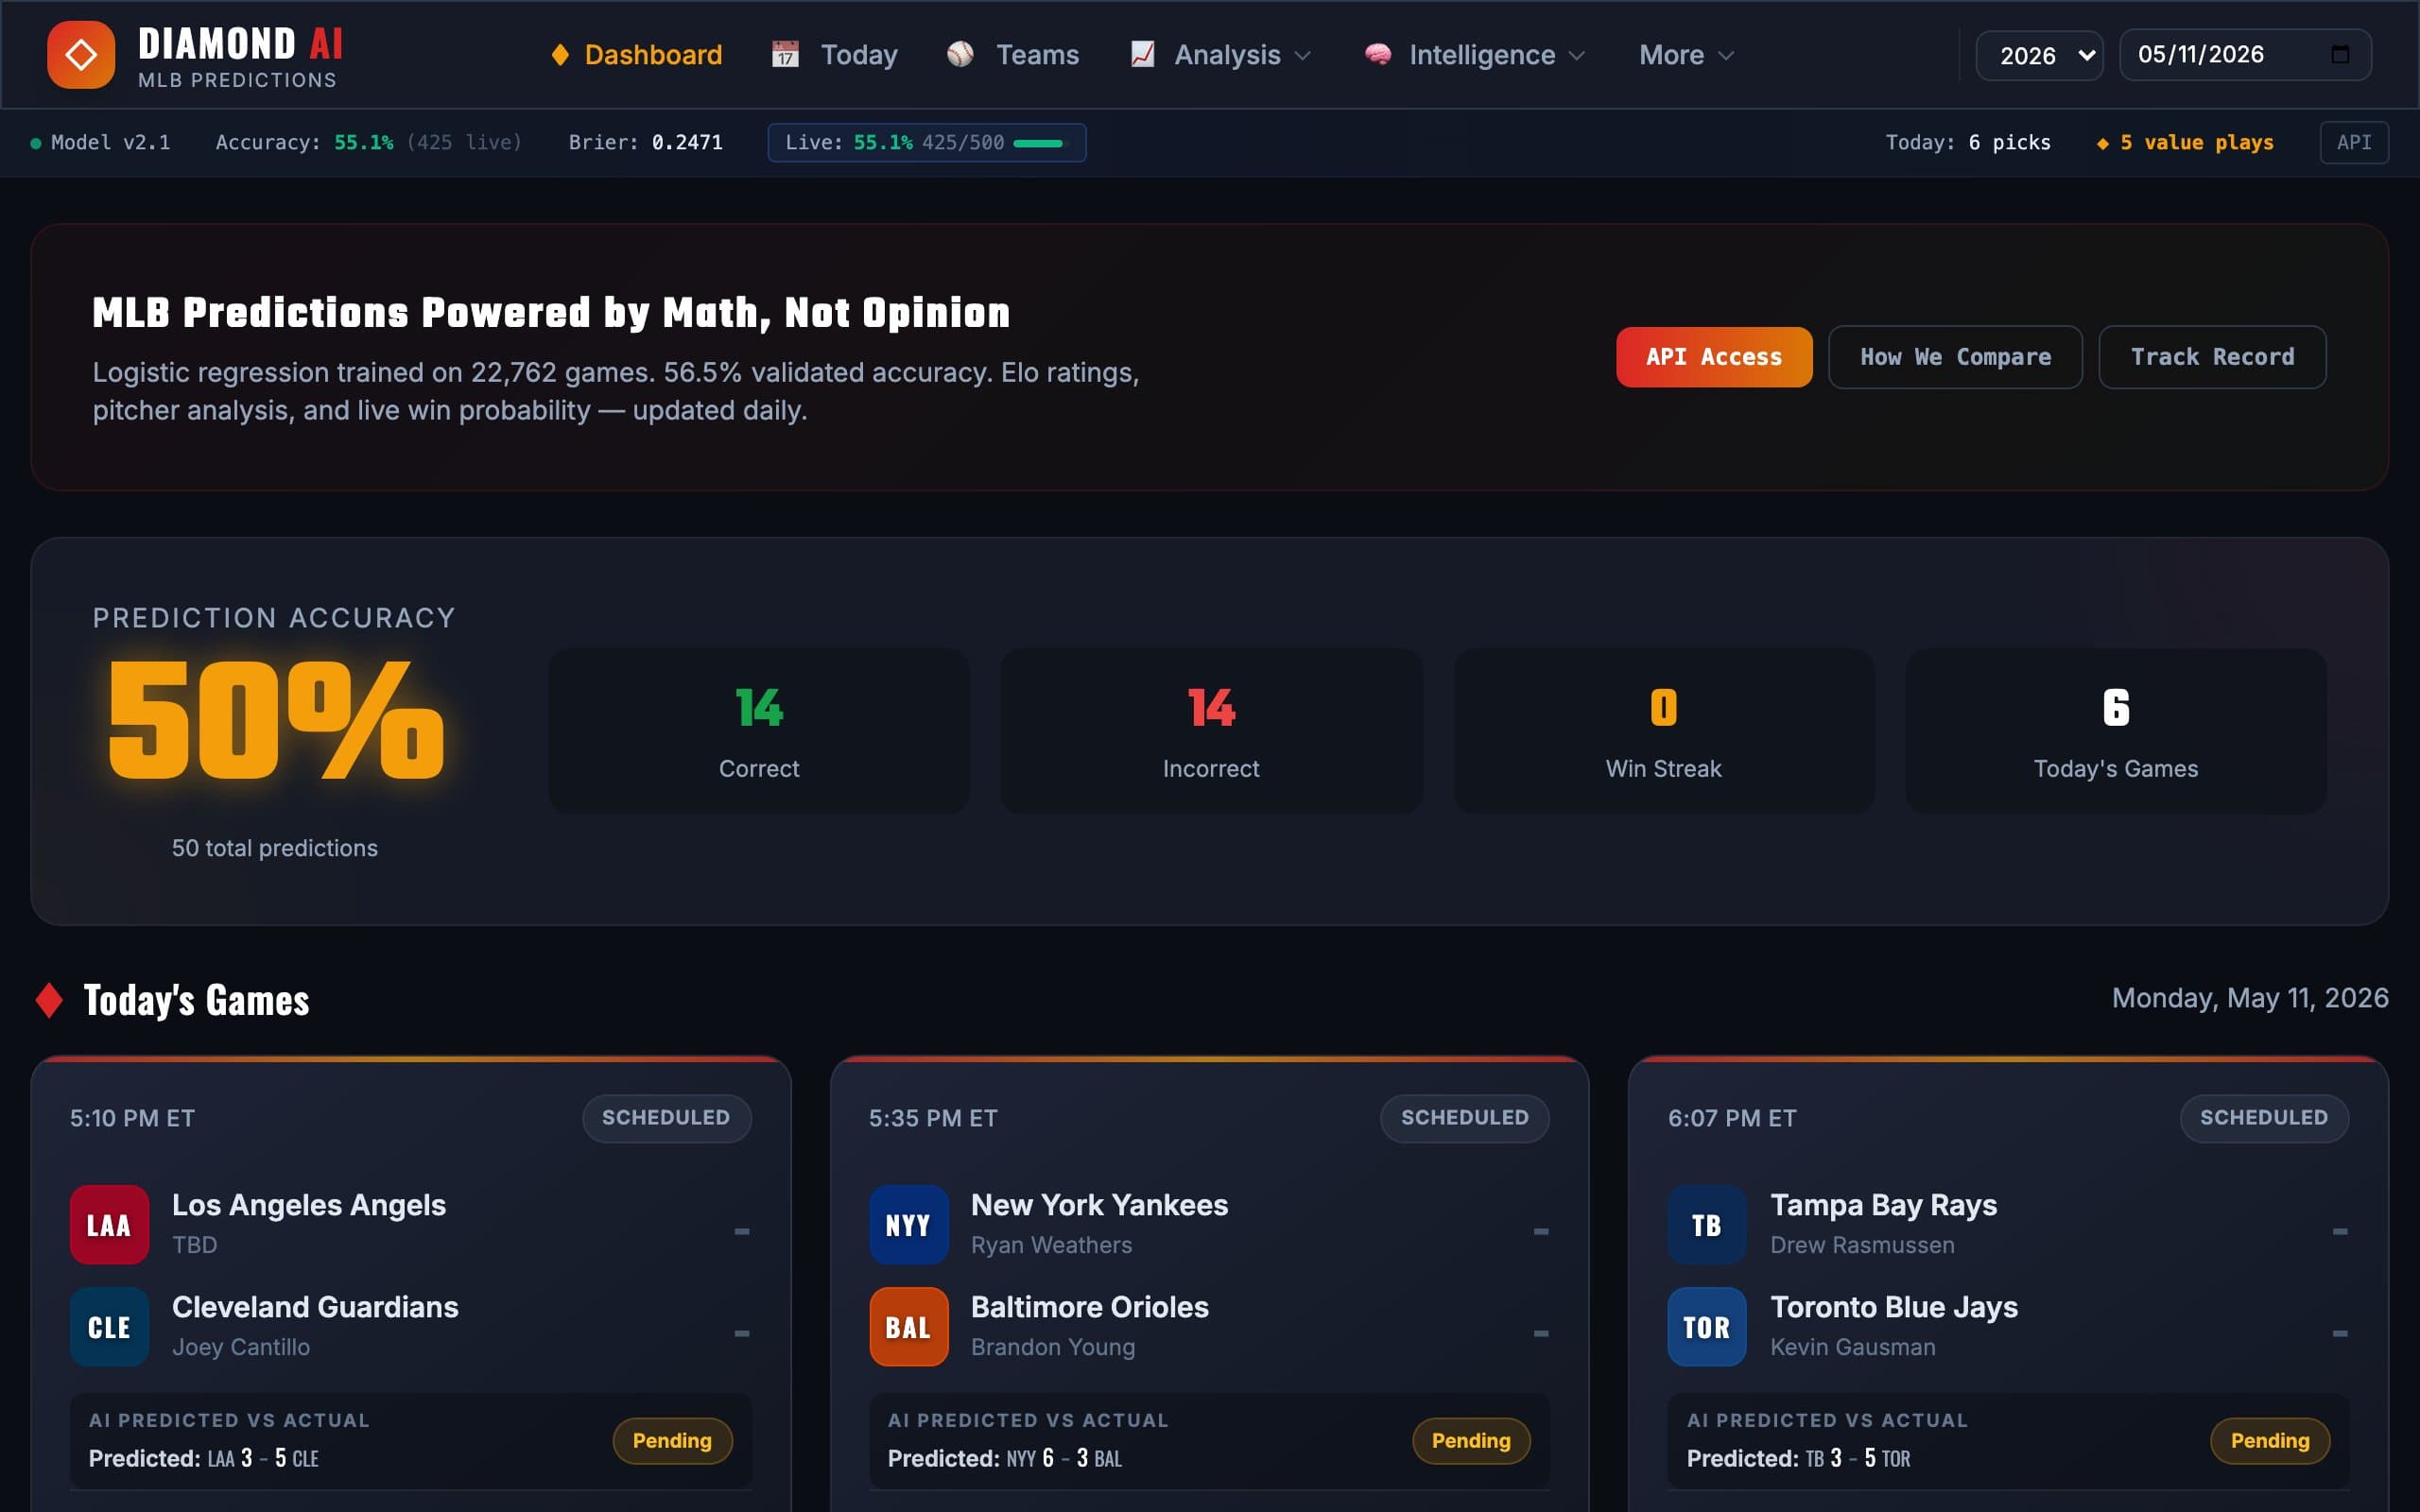Click the calendar icon beside Today

tap(785, 55)
